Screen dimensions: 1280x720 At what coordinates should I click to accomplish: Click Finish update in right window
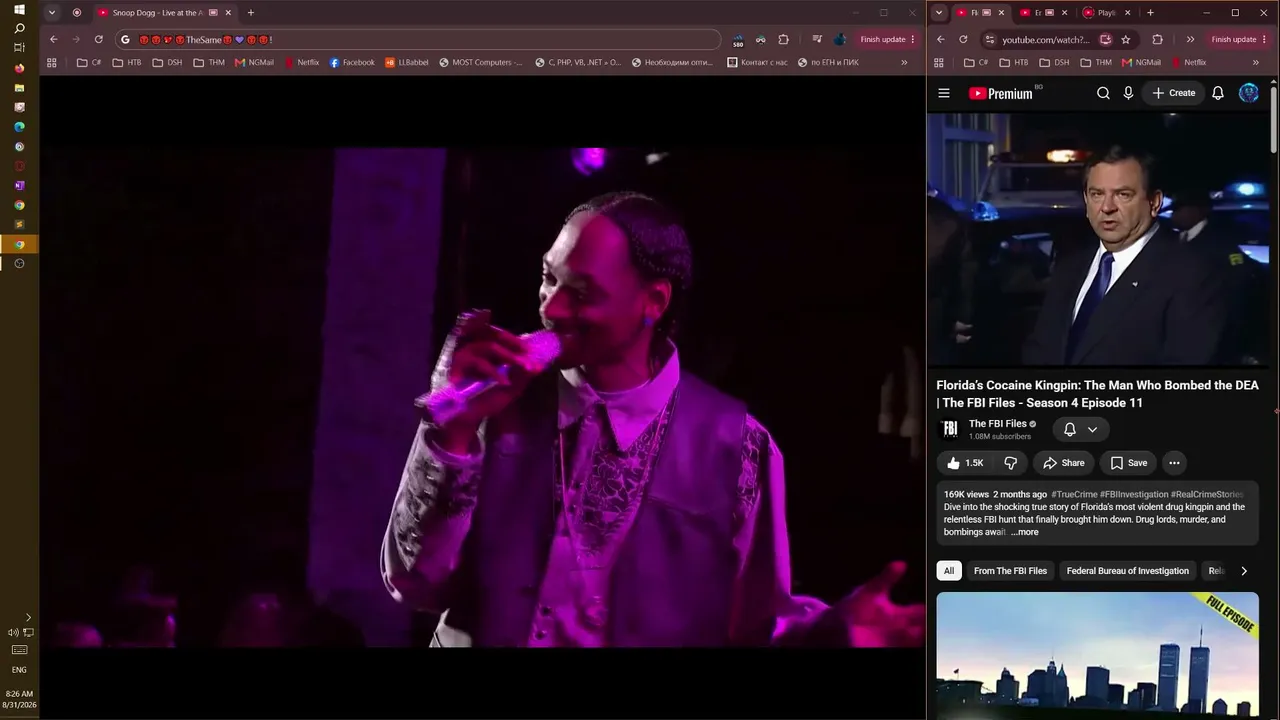tap(1237, 40)
